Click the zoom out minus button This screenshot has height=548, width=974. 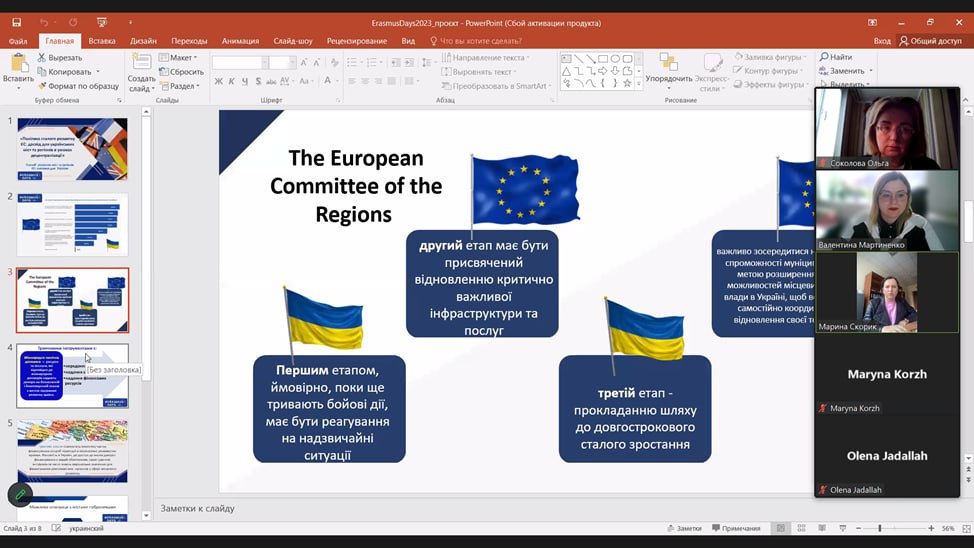click(858, 528)
